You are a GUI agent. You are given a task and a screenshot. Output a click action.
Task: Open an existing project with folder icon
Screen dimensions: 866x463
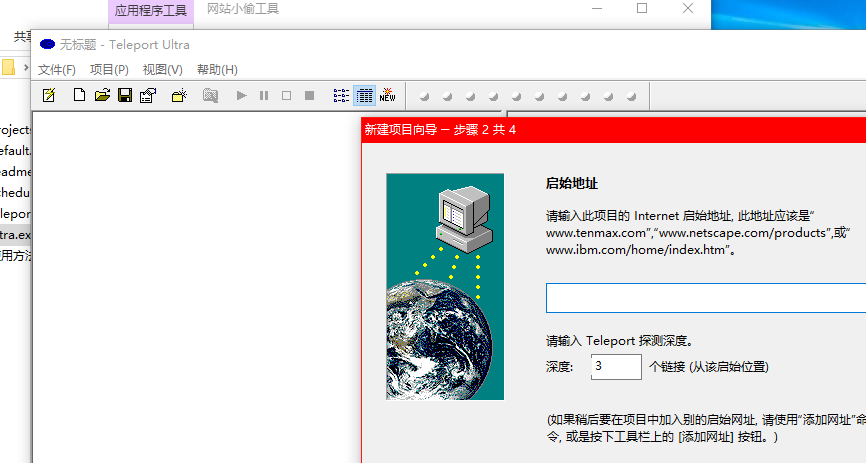pos(102,95)
